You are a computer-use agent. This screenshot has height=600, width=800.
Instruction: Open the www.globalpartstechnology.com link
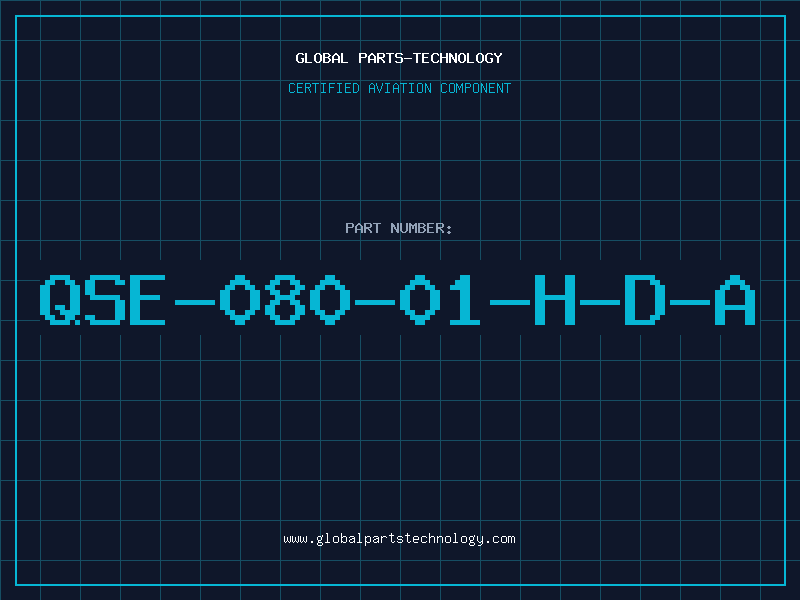pyautogui.click(x=399, y=539)
